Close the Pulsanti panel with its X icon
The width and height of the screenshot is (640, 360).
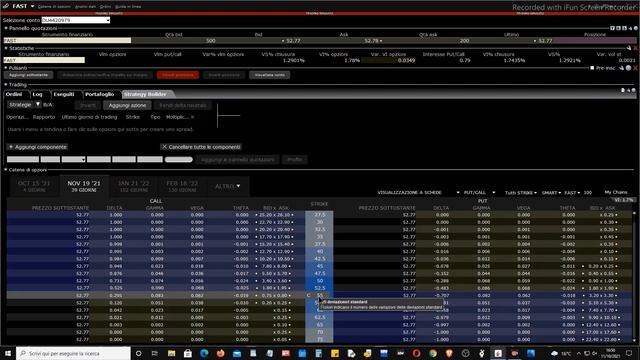tap(636, 68)
